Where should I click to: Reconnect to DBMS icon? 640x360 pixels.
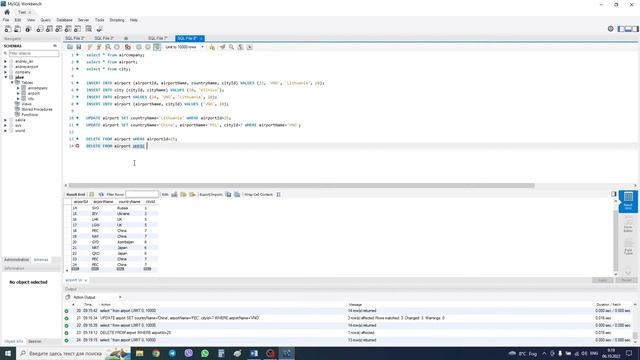[x=99, y=29]
